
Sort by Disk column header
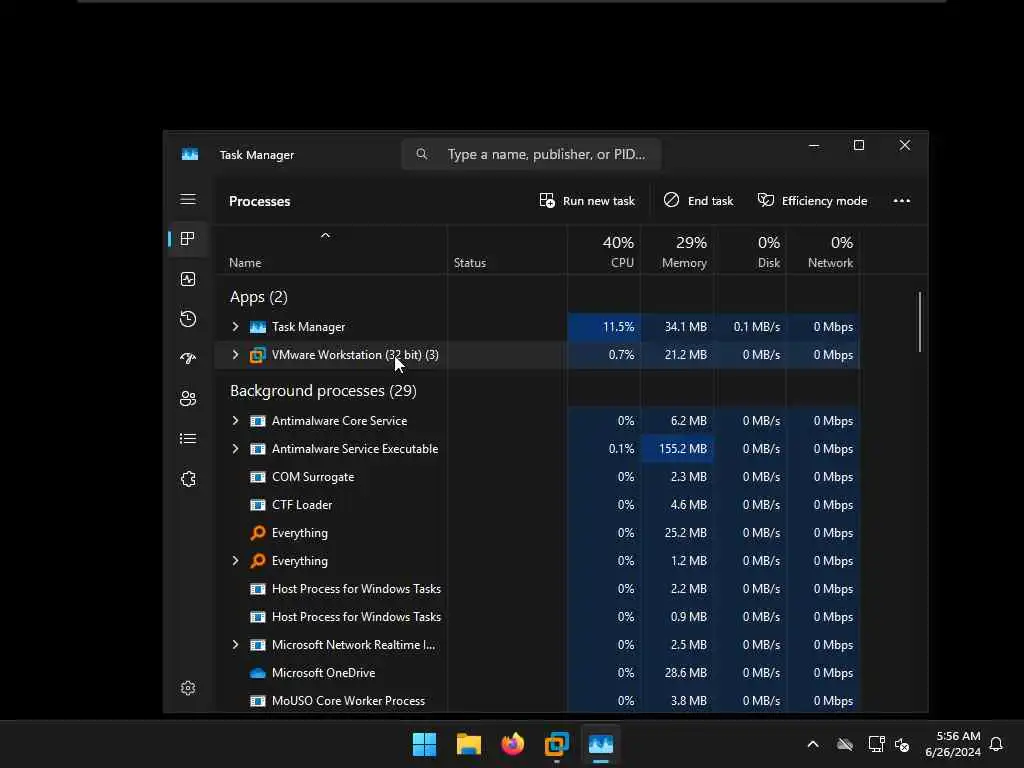[x=750, y=251]
